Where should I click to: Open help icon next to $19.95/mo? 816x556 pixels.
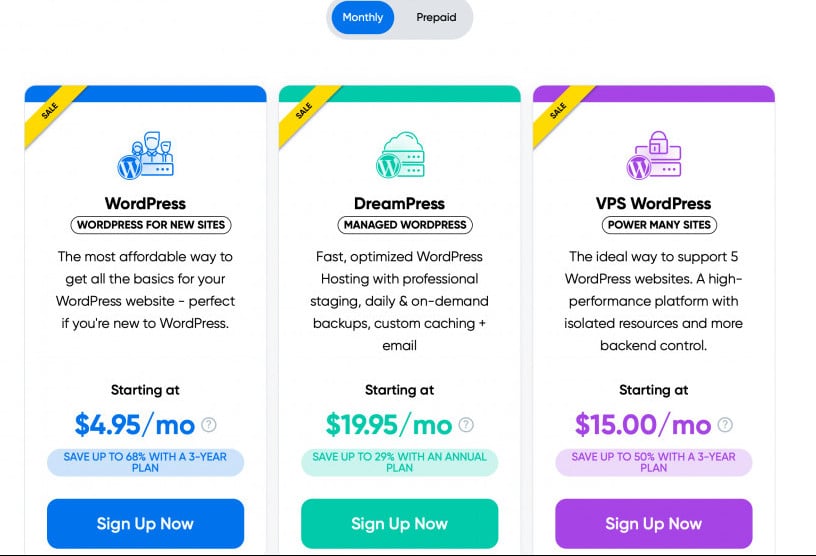coord(466,425)
